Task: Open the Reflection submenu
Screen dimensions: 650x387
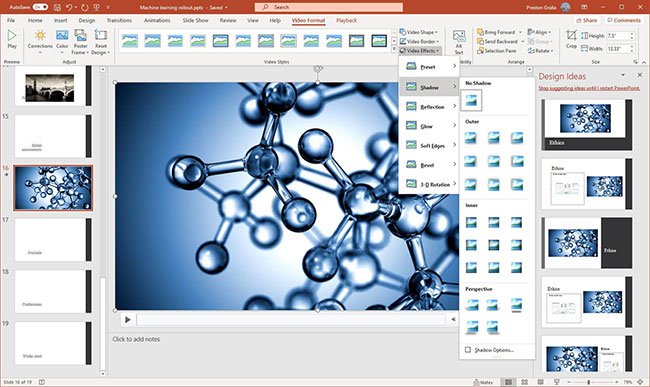Action: point(429,106)
